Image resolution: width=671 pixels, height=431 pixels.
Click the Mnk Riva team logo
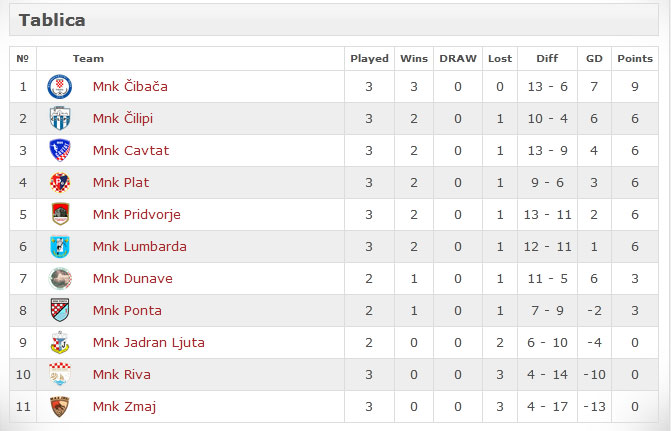point(60,375)
